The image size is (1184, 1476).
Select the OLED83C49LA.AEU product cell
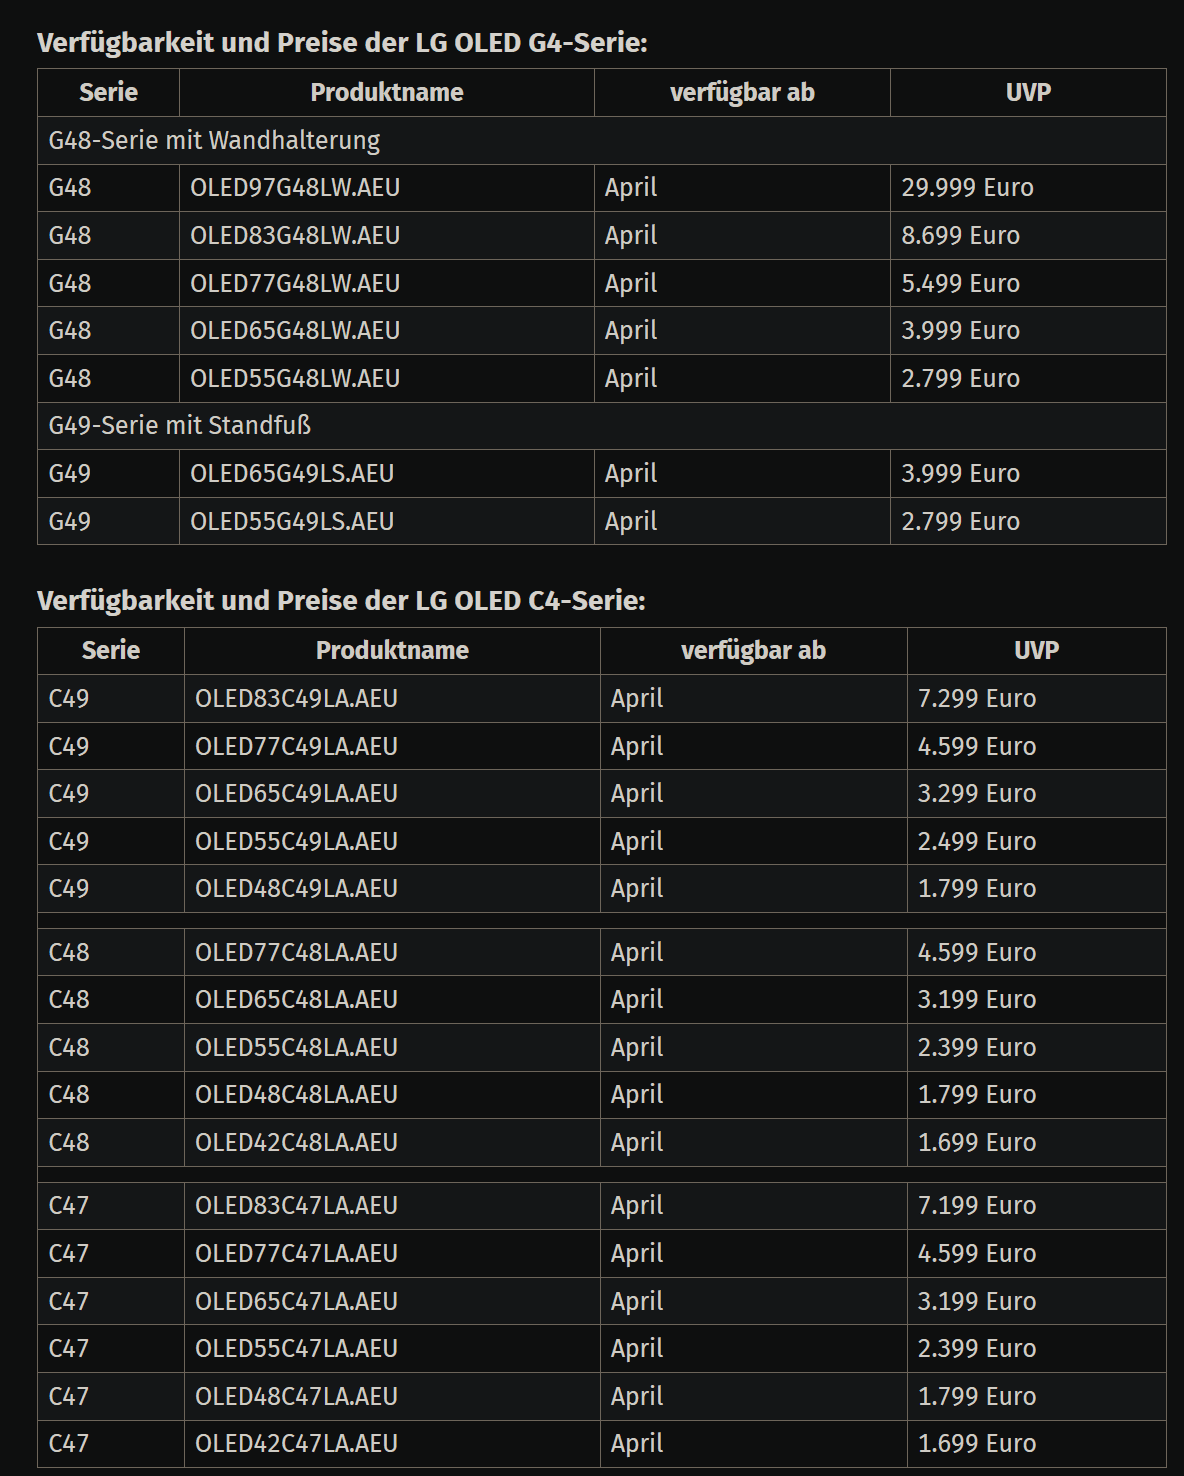point(392,699)
